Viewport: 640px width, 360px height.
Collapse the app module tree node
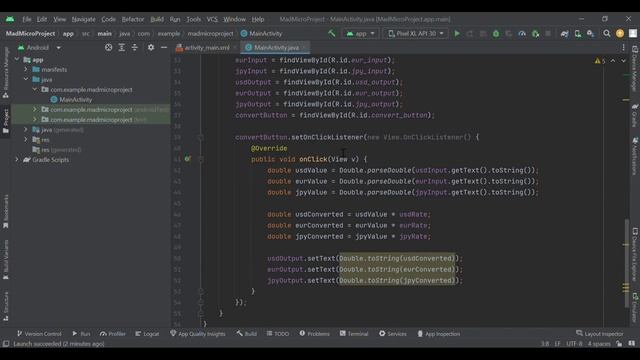tap(17, 60)
